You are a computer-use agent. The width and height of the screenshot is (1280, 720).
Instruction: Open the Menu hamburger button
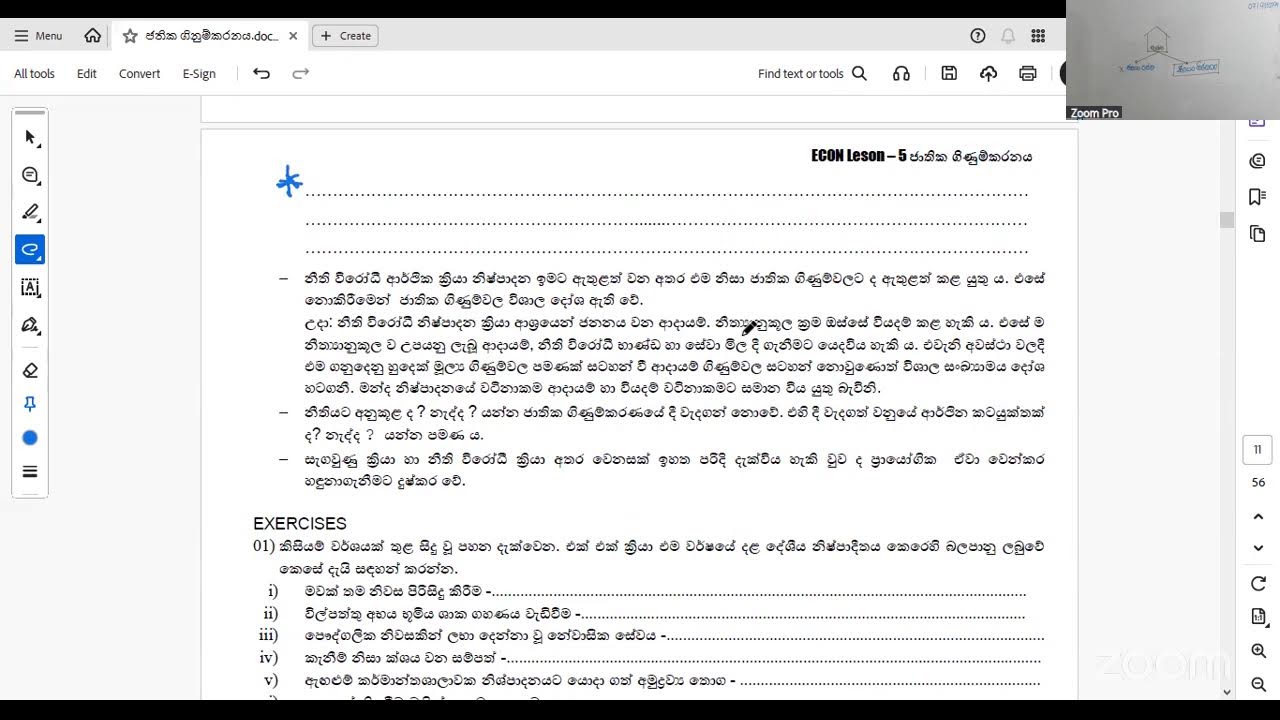pos(38,35)
